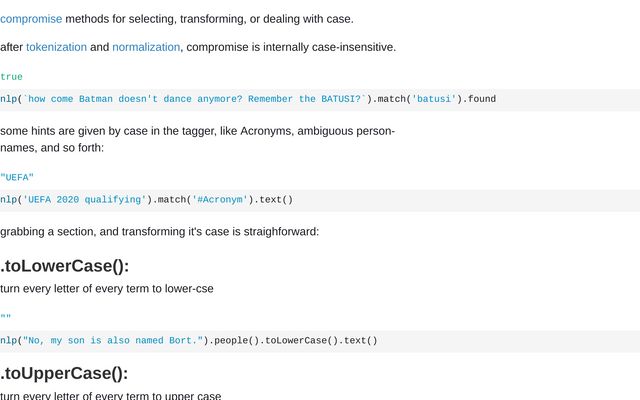This screenshot has height=400, width=640.
Task: Select the .toUpperCase(): heading
Action: click(64, 373)
